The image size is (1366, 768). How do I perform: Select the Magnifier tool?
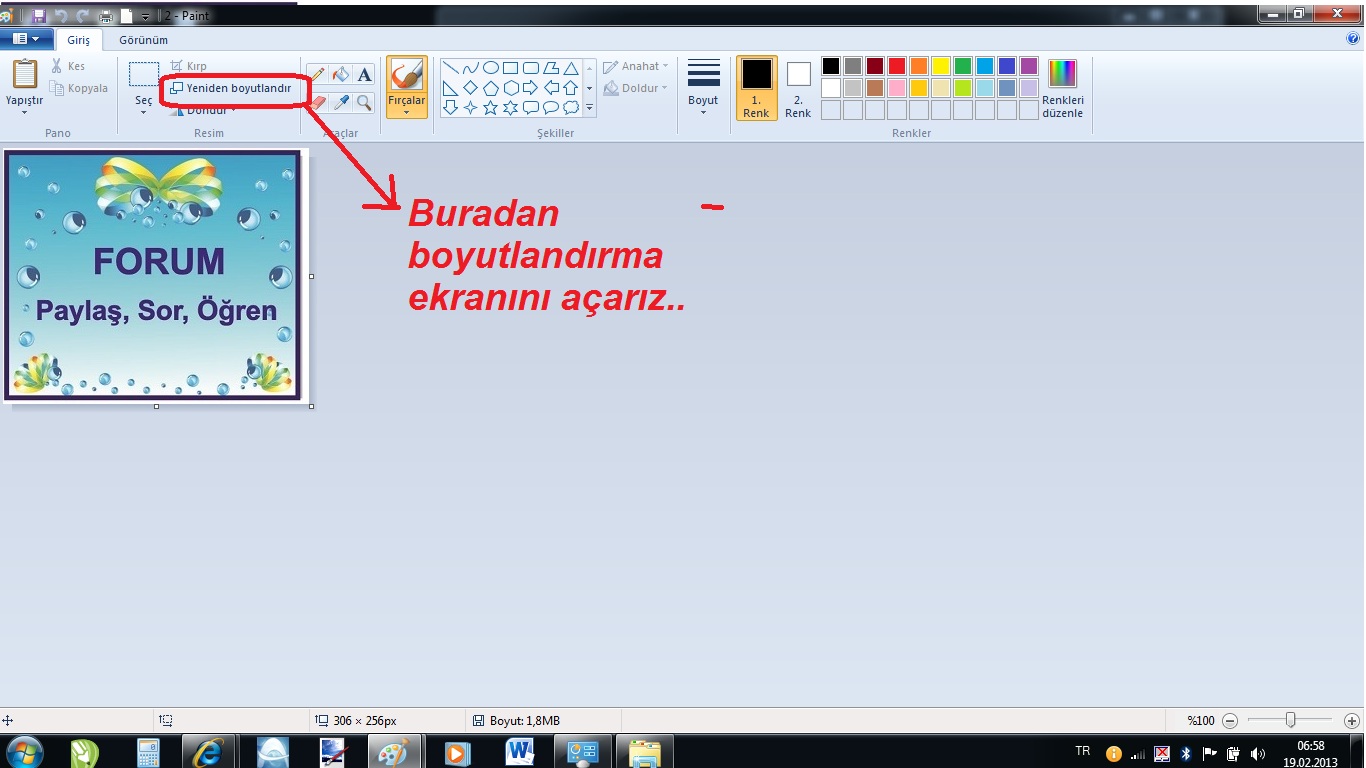point(364,102)
